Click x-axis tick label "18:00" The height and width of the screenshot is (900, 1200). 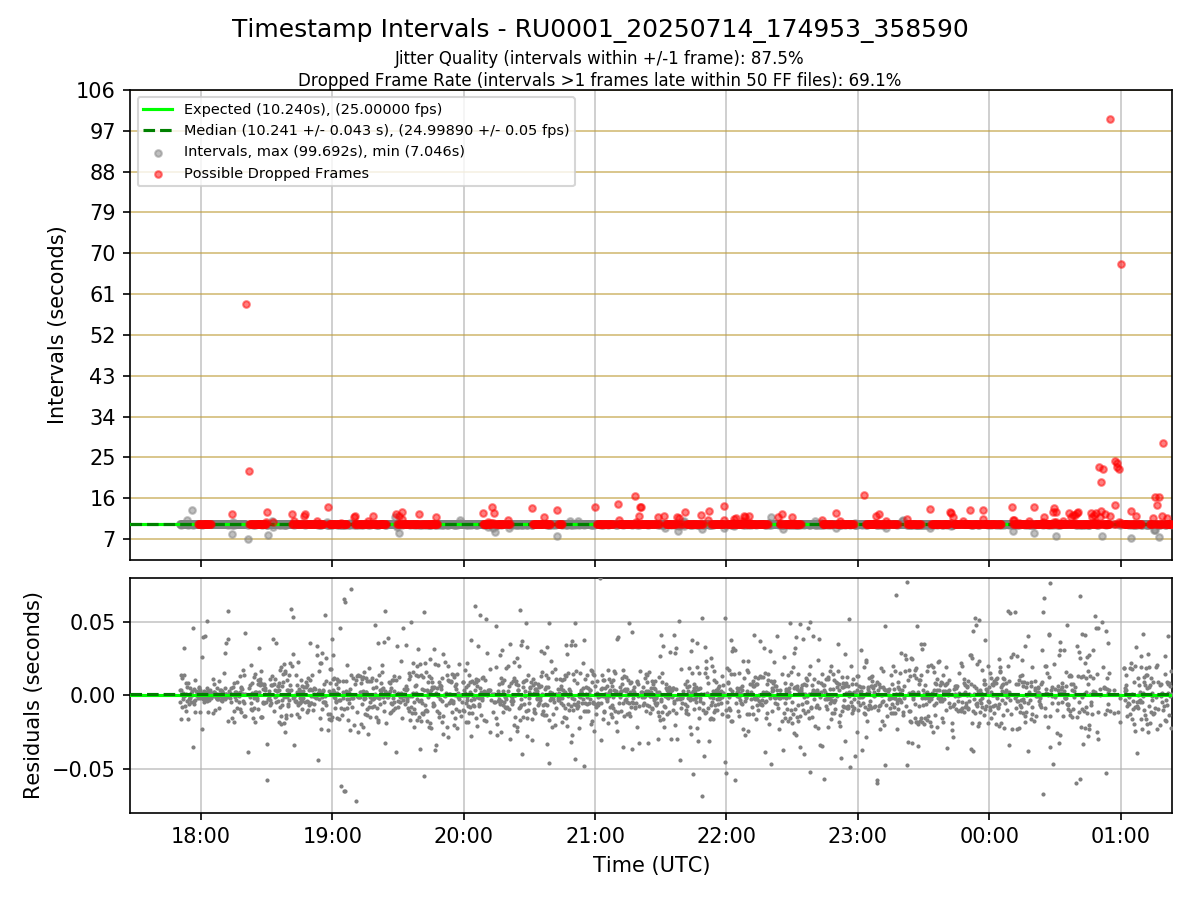(201, 835)
